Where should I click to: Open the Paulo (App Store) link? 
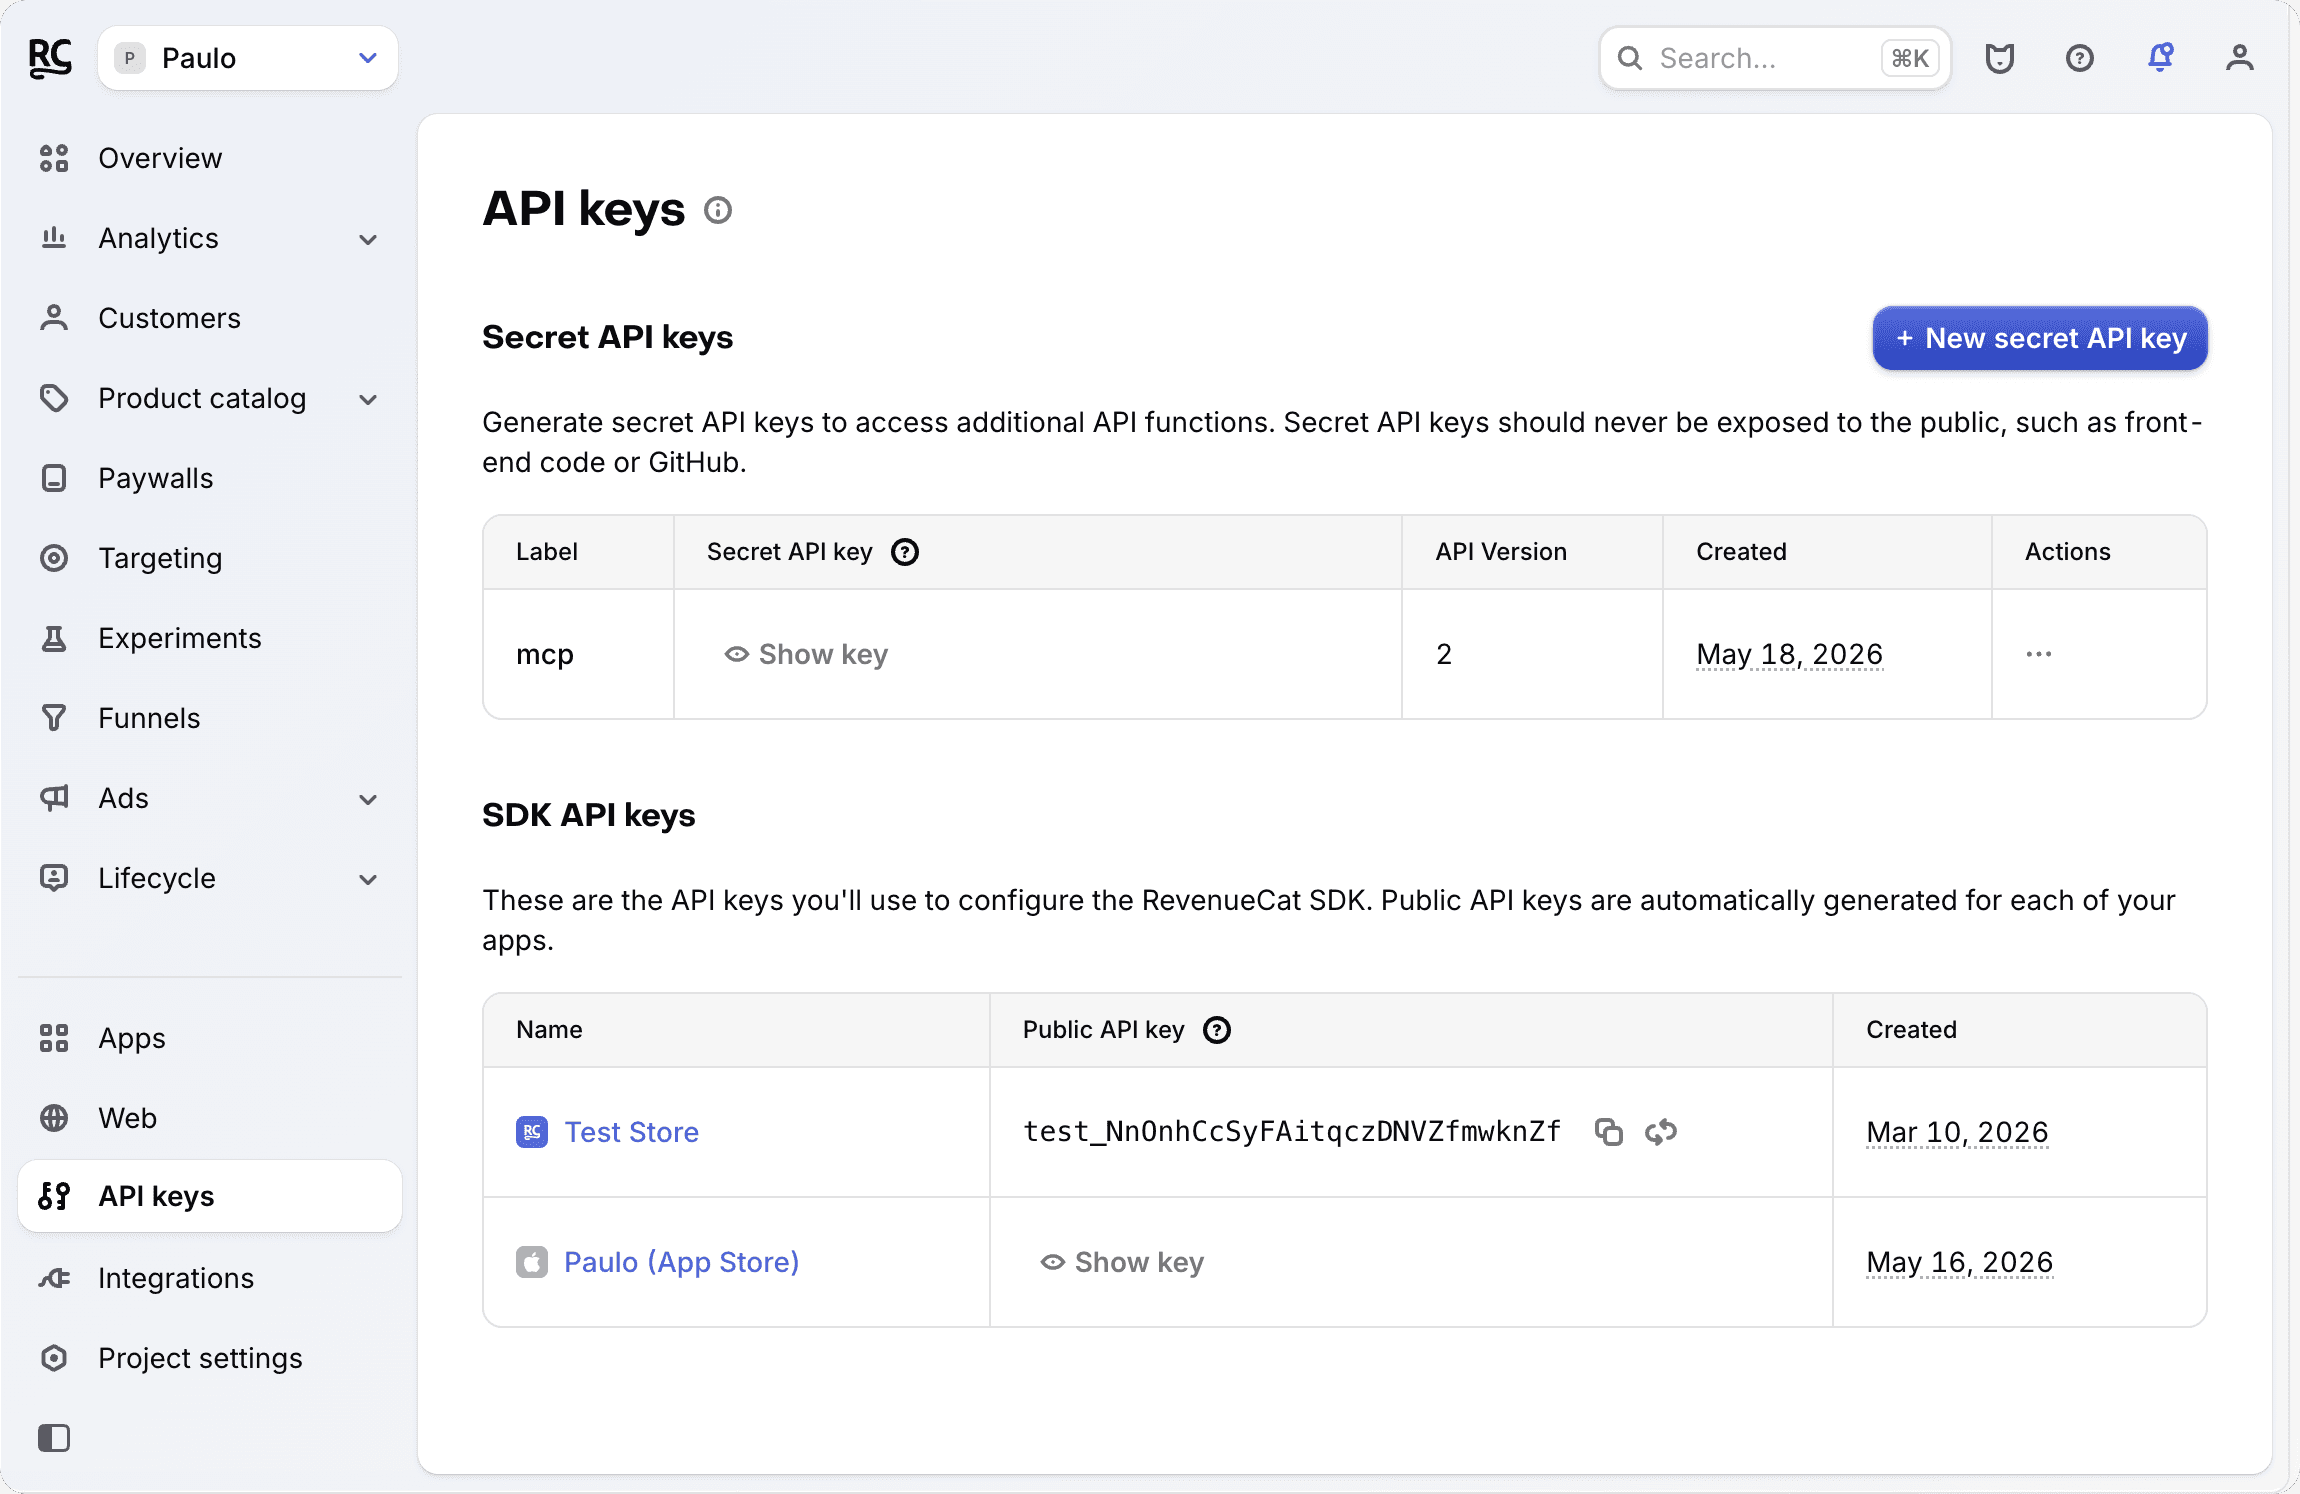coord(682,1262)
